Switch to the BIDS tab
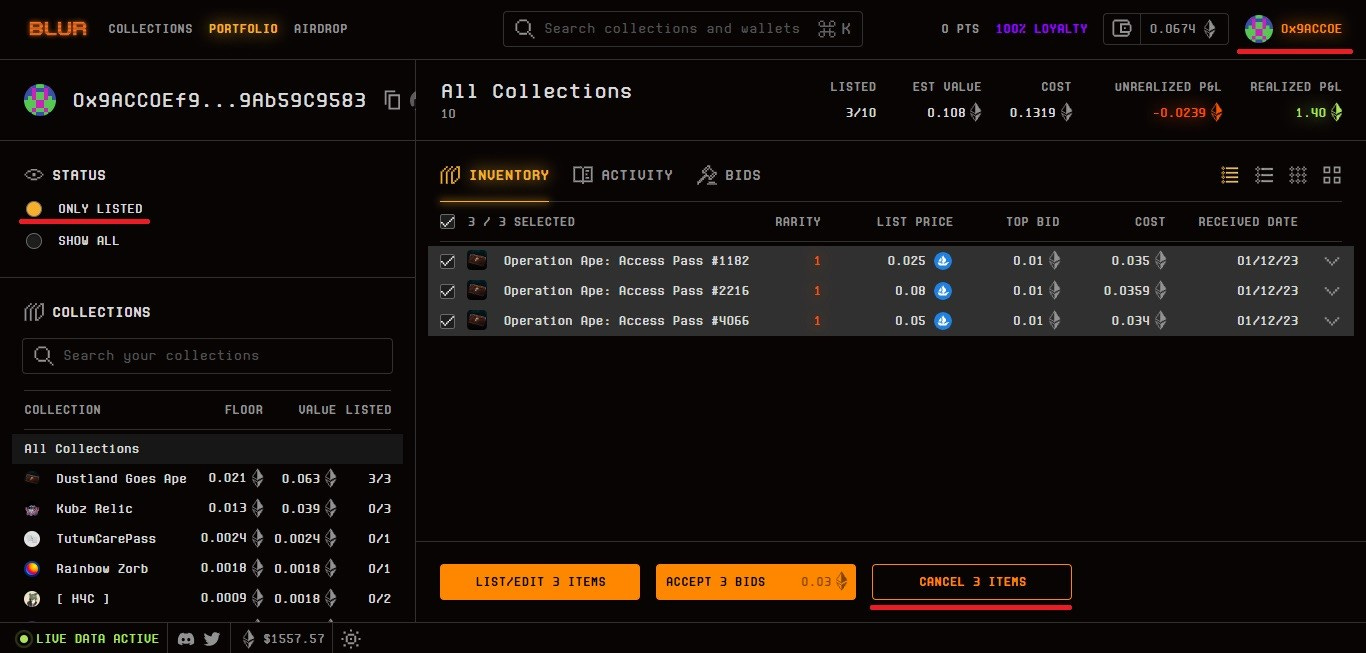This screenshot has height=653, width=1366. pyautogui.click(x=729, y=175)
